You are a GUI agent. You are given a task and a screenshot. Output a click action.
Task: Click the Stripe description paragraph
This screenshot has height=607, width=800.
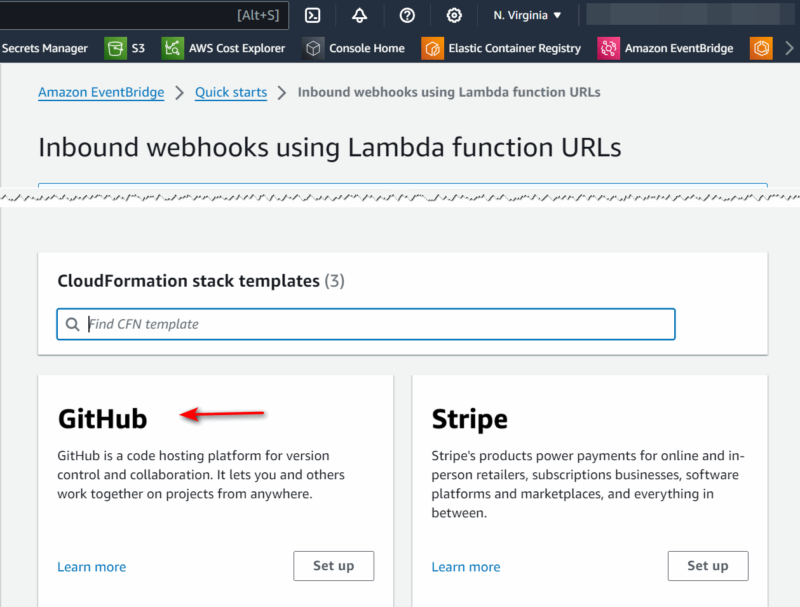click(x=588, y=484)
